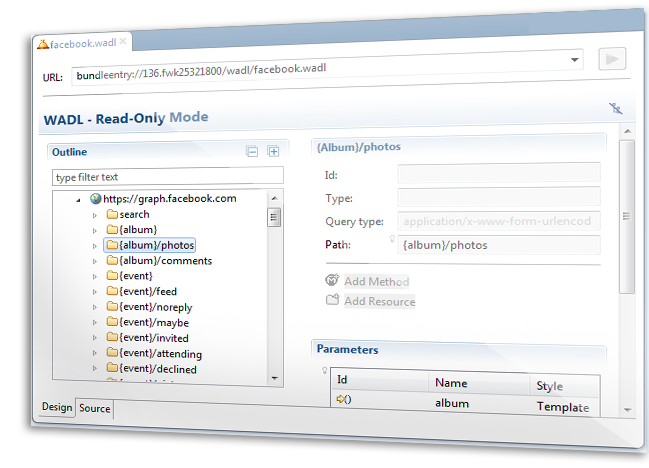Screen dimensions: 649x468
Task: Click the globe icon for graph.facebook.com
Action: pyautogui.click(x=96, y=199)
